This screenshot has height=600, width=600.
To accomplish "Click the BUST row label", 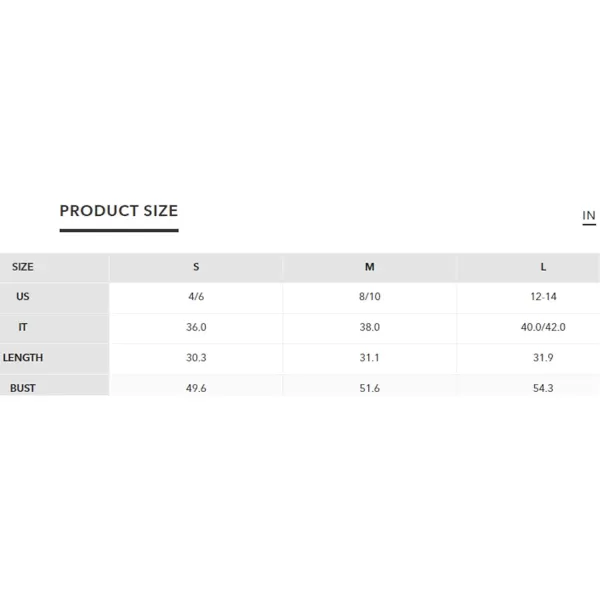I will pyautogui.click(x=23, y=388).
